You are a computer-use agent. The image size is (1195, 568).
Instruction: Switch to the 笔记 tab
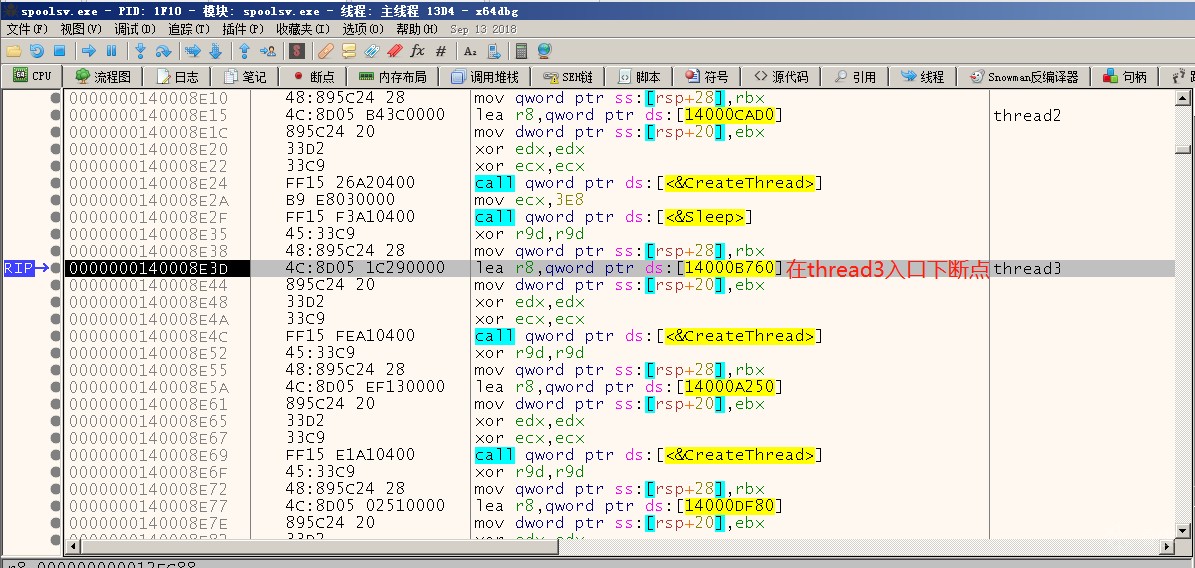pos(245,77)
